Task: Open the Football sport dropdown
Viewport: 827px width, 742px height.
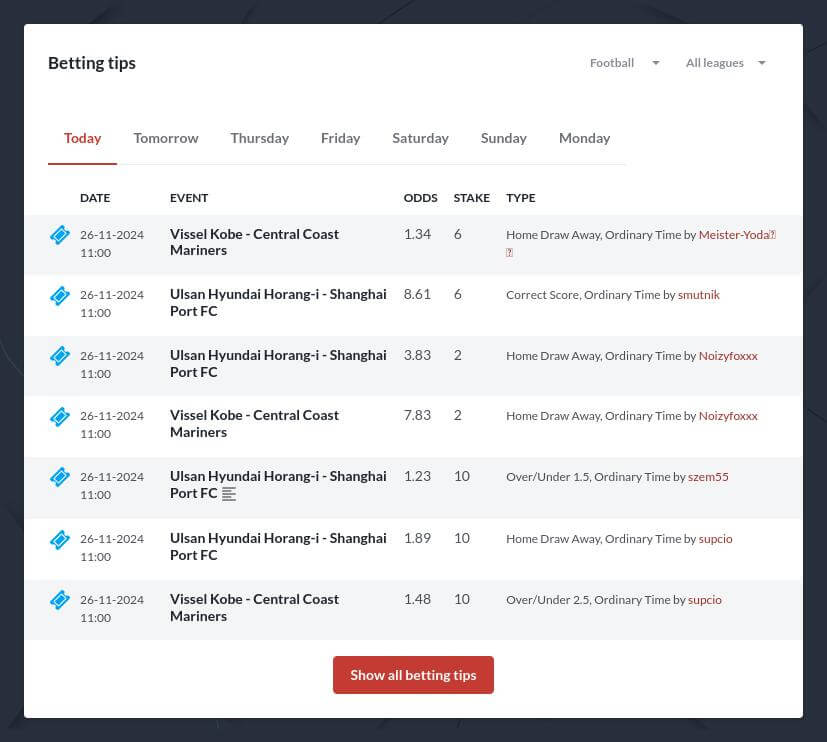Action: [624, 62]
